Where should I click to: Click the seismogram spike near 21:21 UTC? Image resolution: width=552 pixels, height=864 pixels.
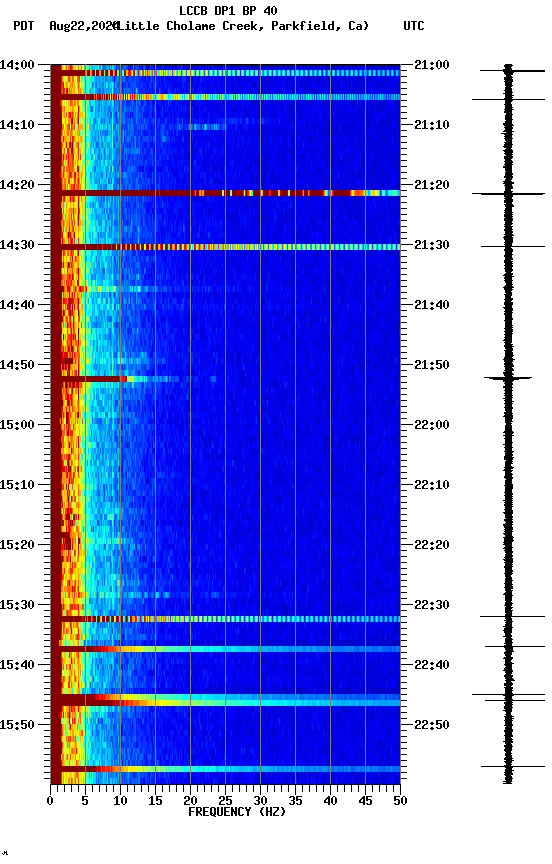pyautogui.click(x=508, y=194)
